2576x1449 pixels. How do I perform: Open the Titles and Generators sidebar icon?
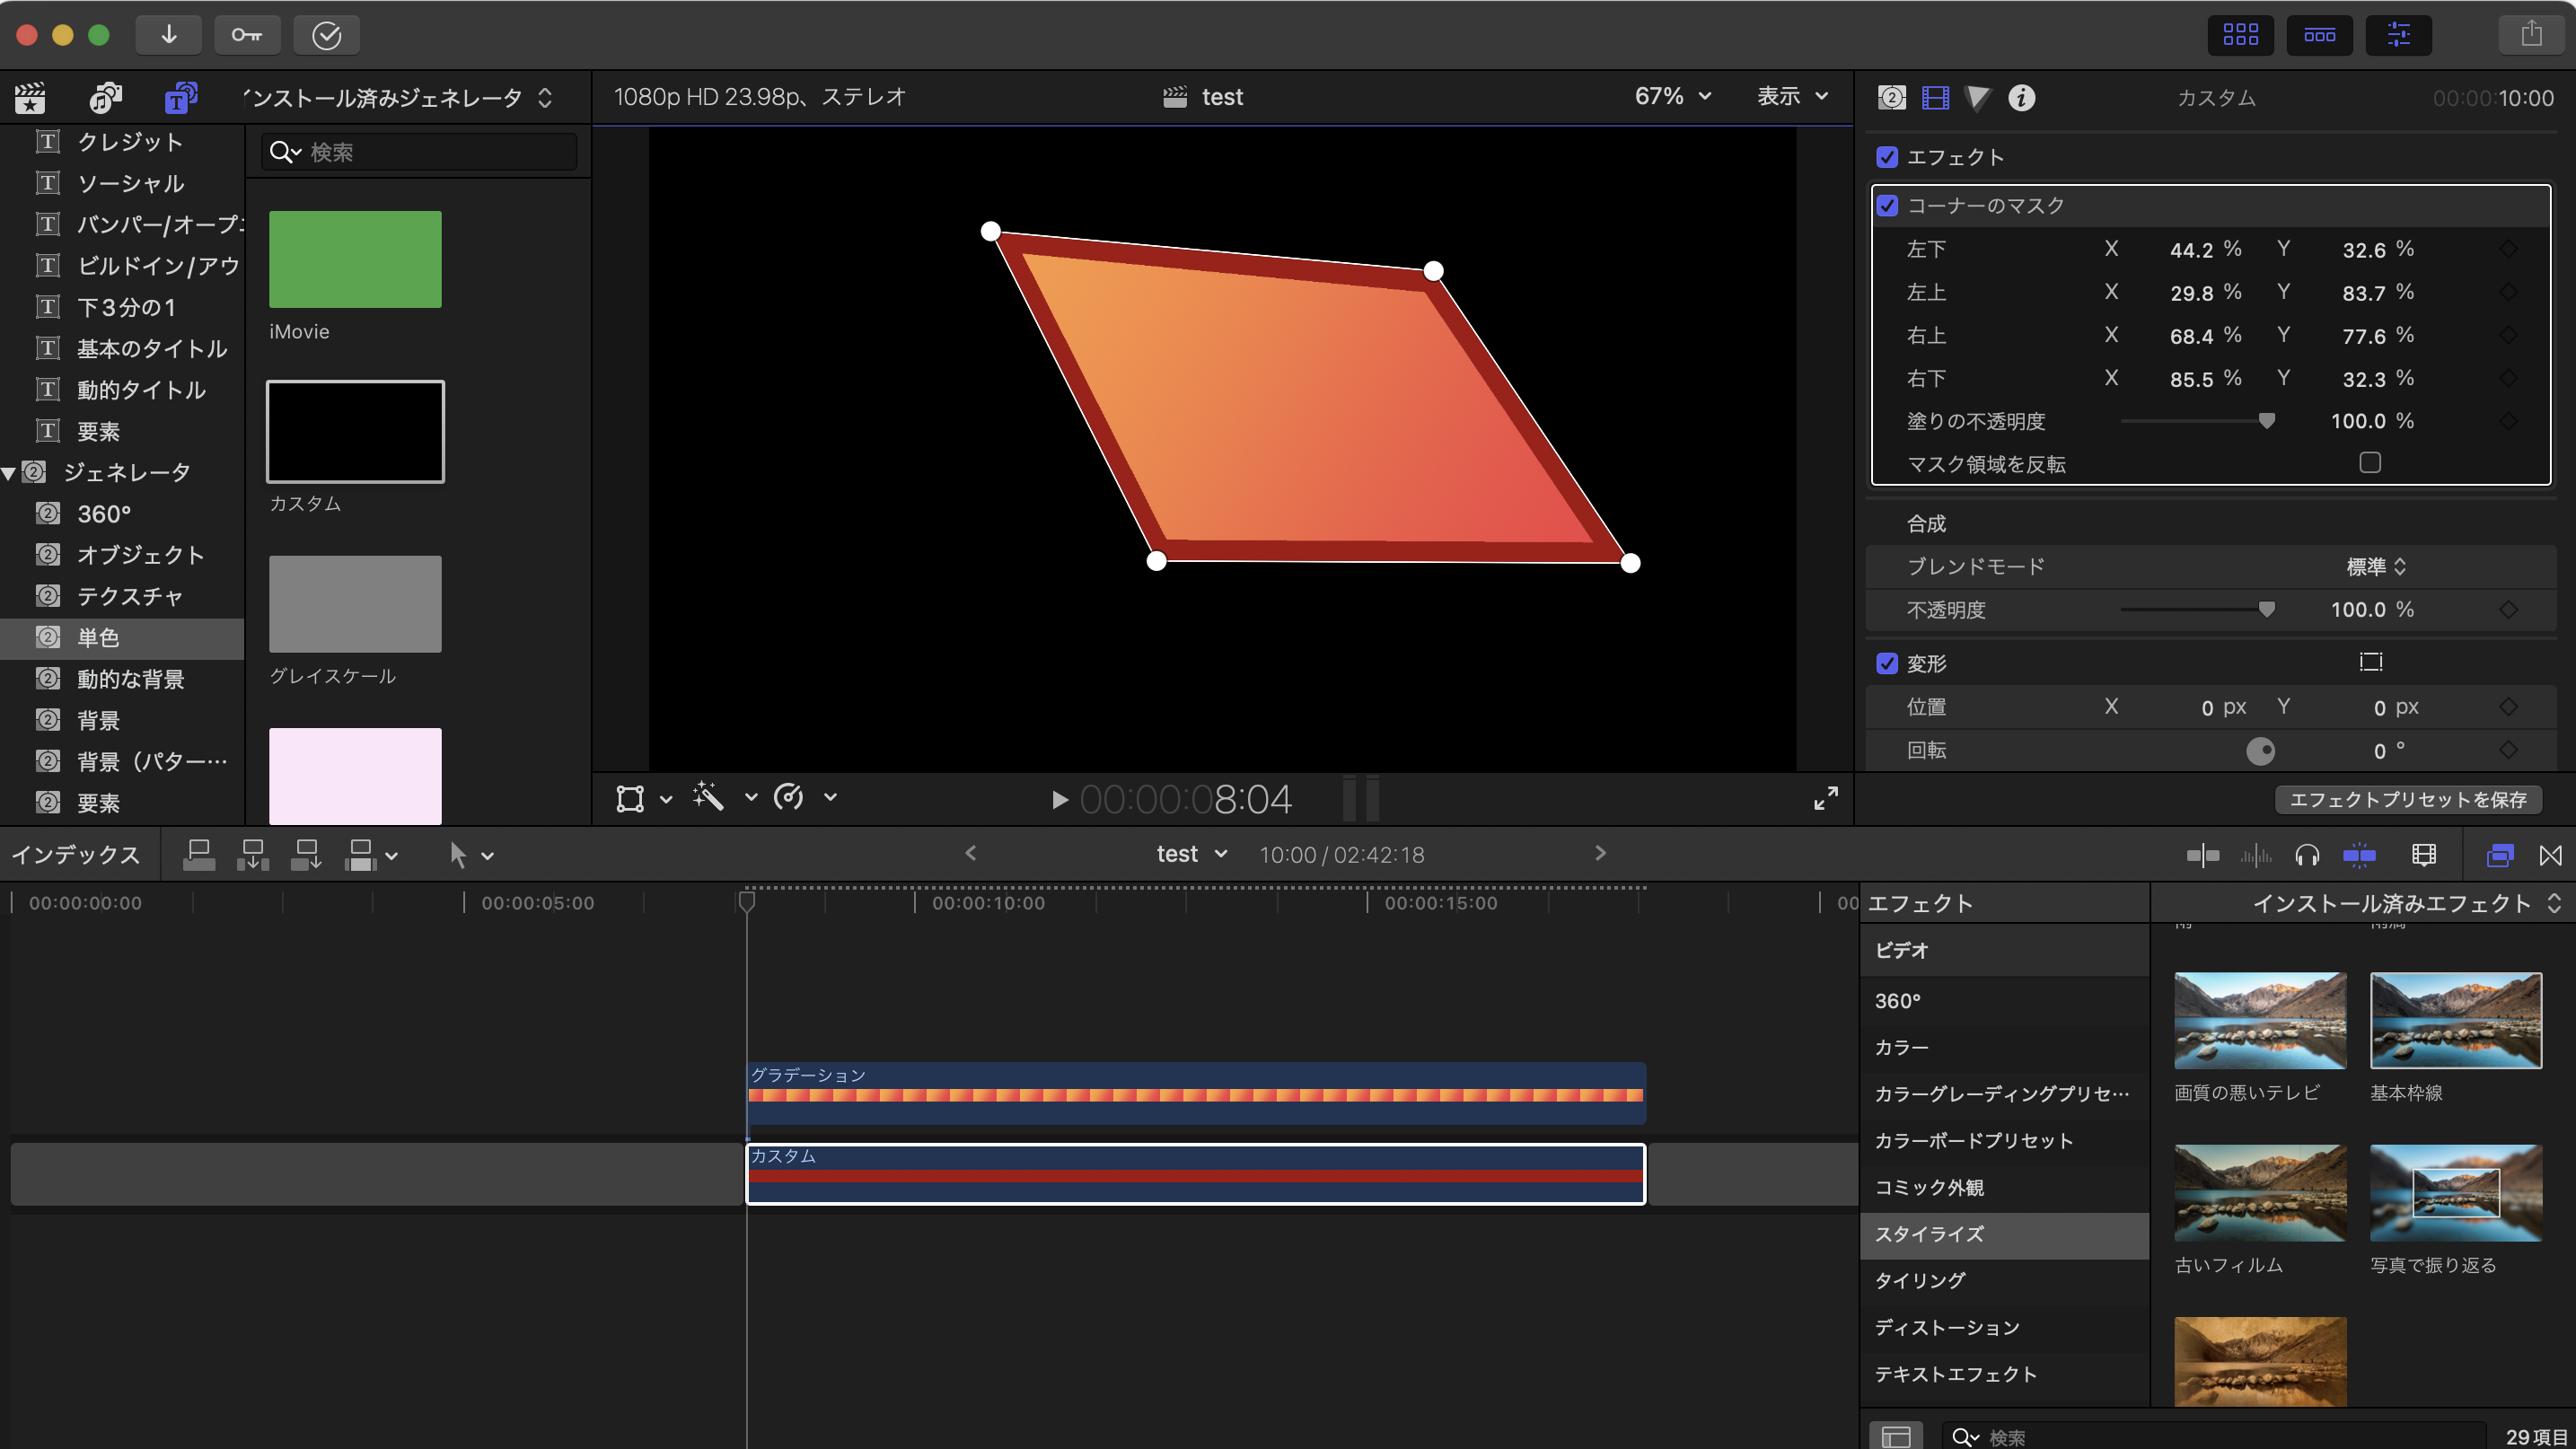[181, 97]
